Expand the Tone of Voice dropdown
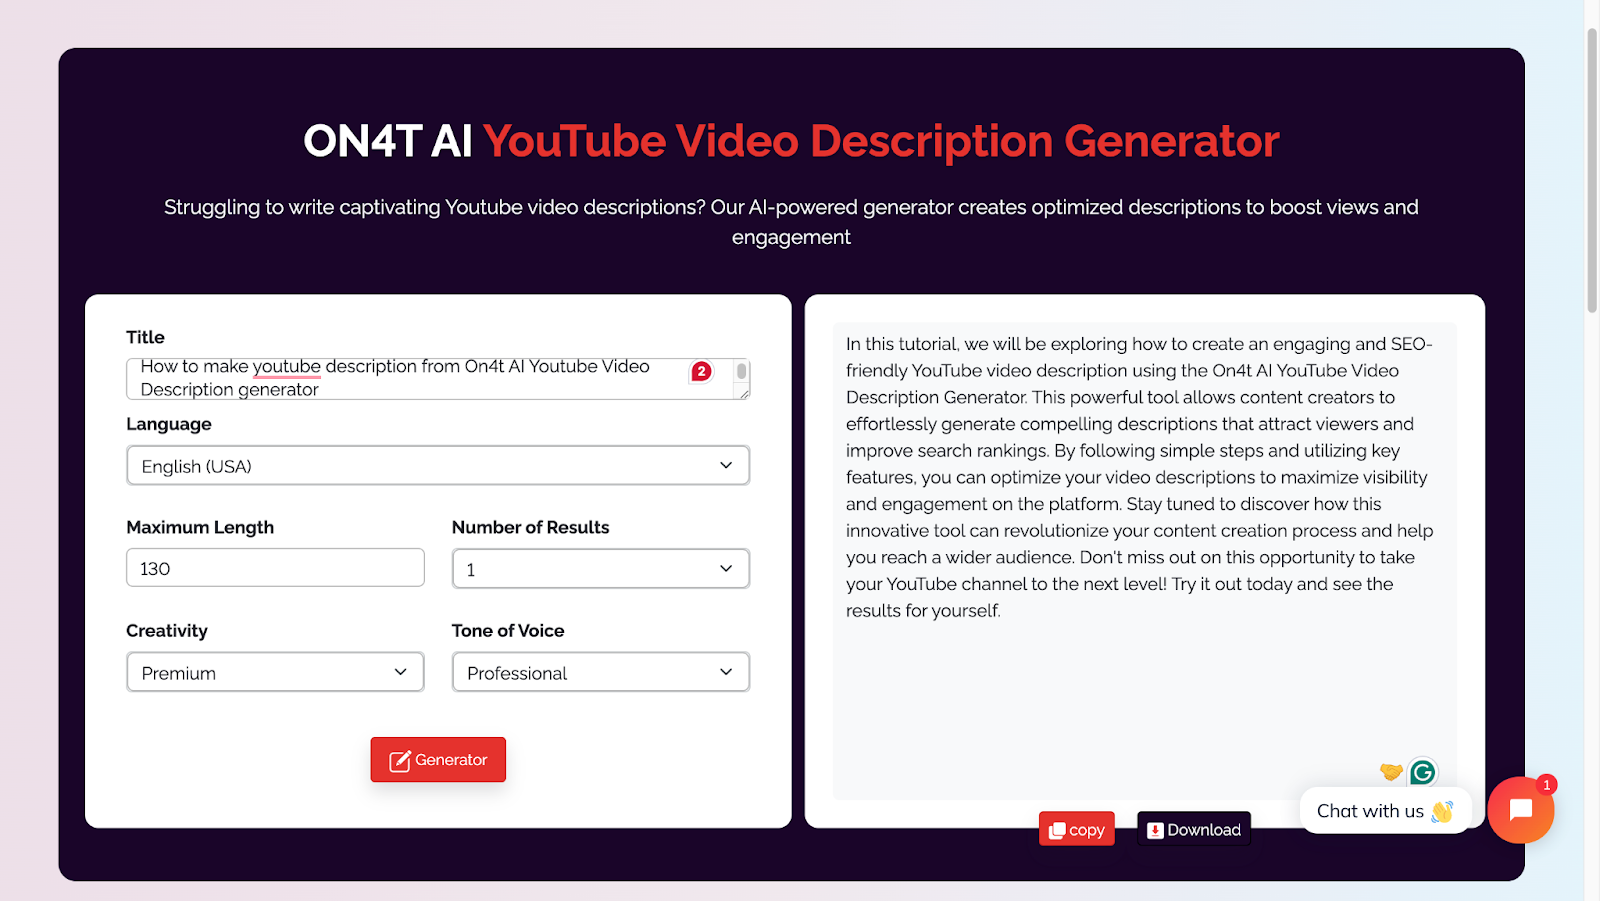This screenshot has width=1600, height=901. click(601, 673)
